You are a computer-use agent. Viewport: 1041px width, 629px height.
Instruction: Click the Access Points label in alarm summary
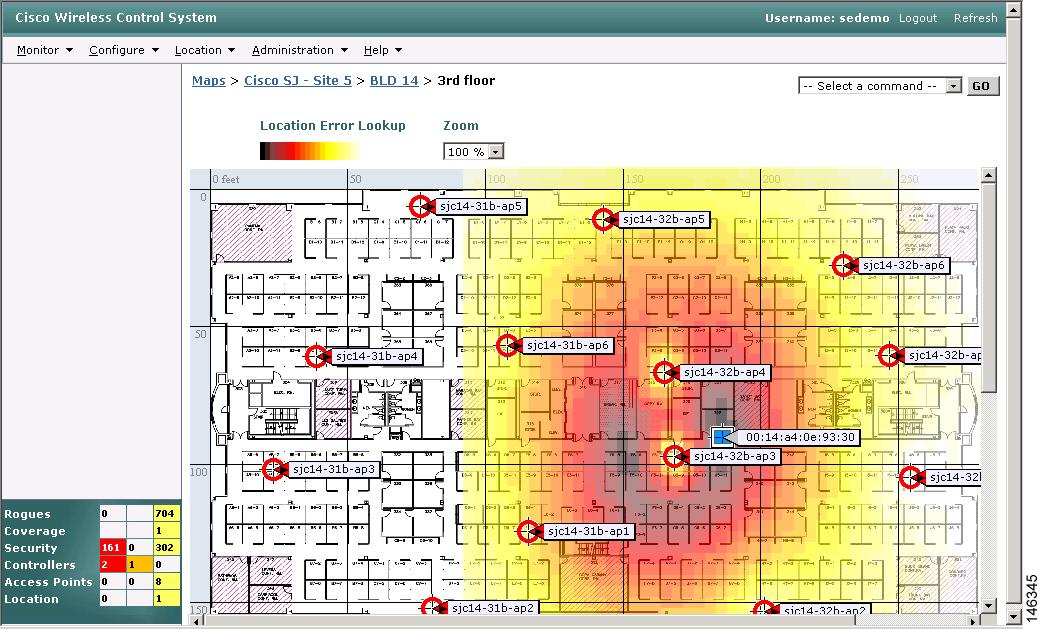click(x=48, y=583)
